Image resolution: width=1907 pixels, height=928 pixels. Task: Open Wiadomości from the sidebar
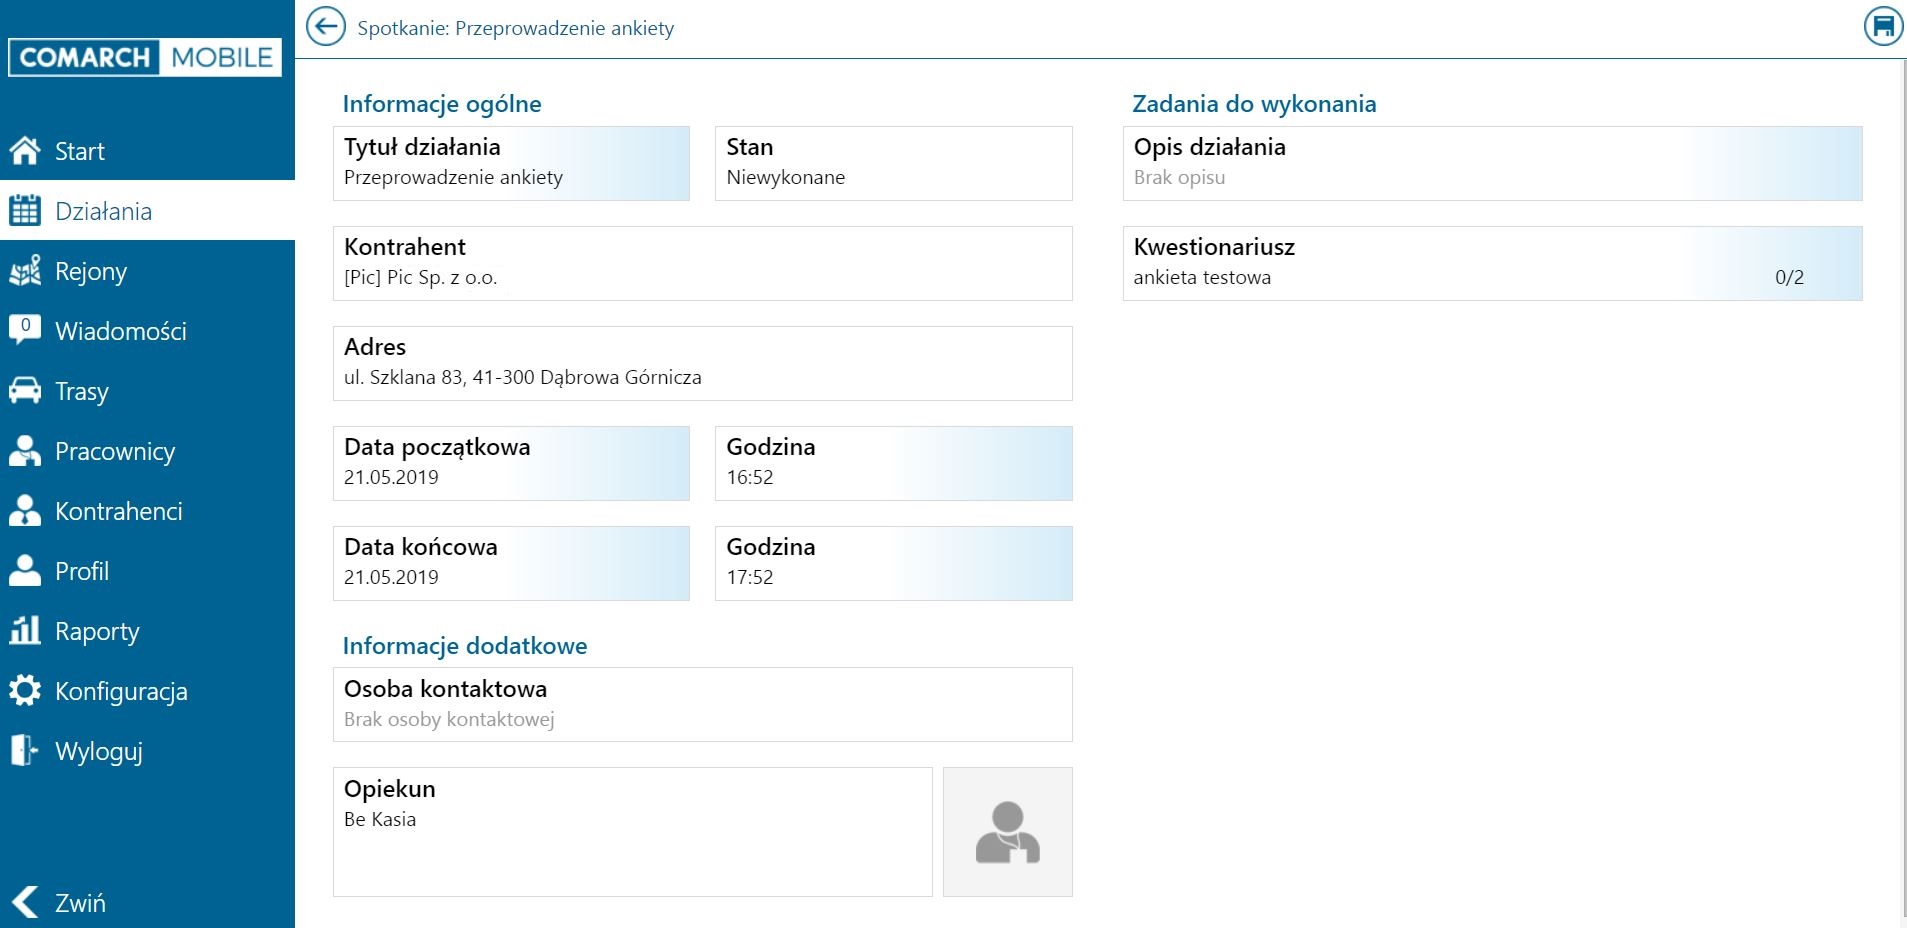(147, 331)
